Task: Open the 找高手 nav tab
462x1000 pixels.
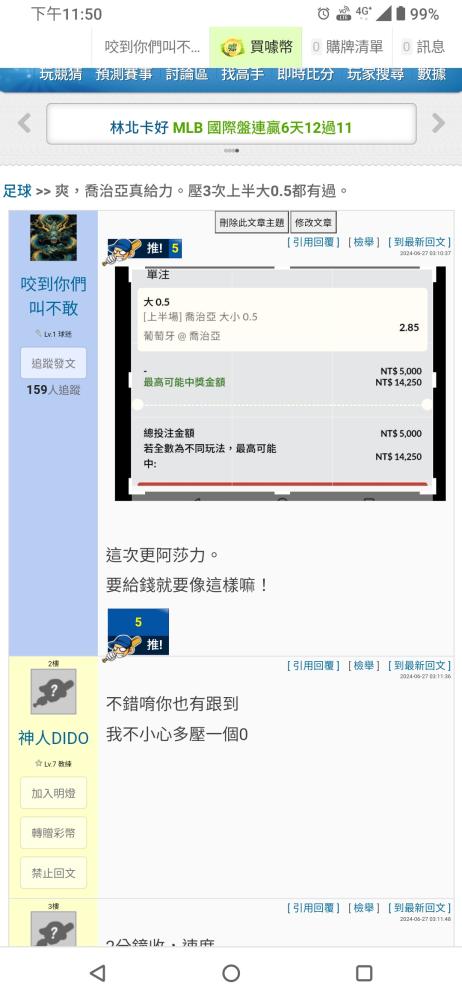Action: [242, 74]
